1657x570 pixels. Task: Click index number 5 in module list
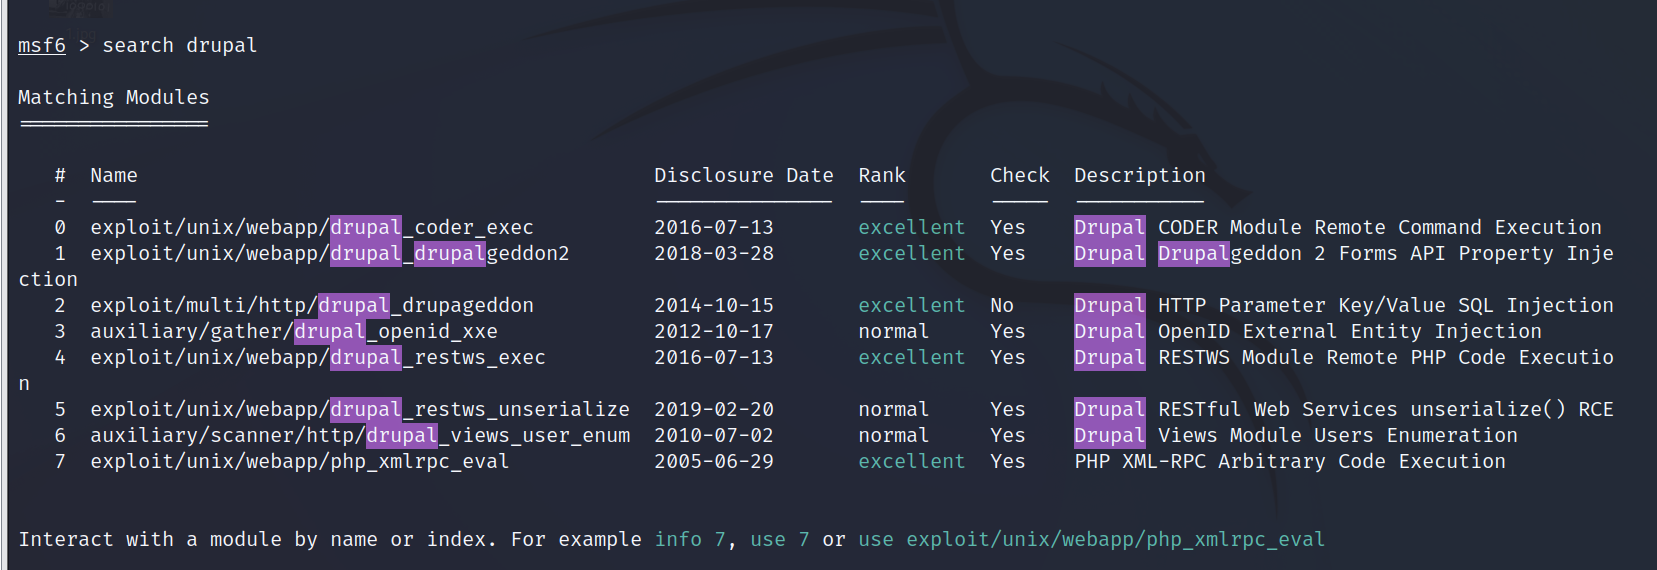tap(60, 410)
